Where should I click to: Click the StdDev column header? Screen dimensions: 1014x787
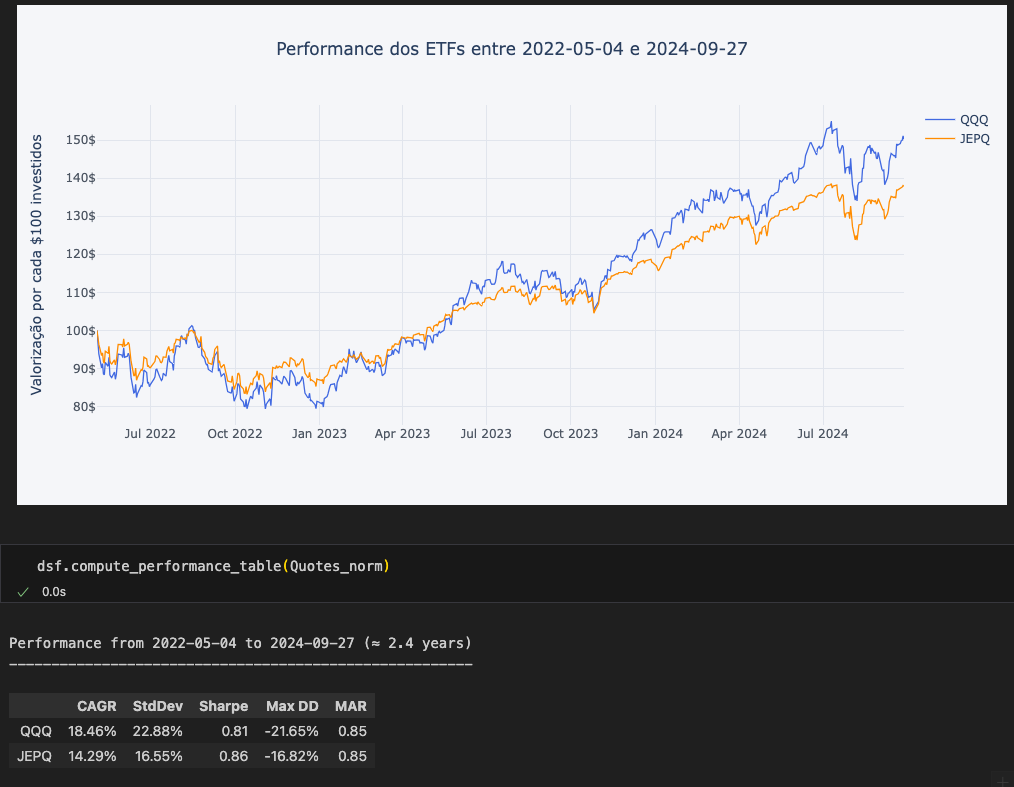click(157, 706)
